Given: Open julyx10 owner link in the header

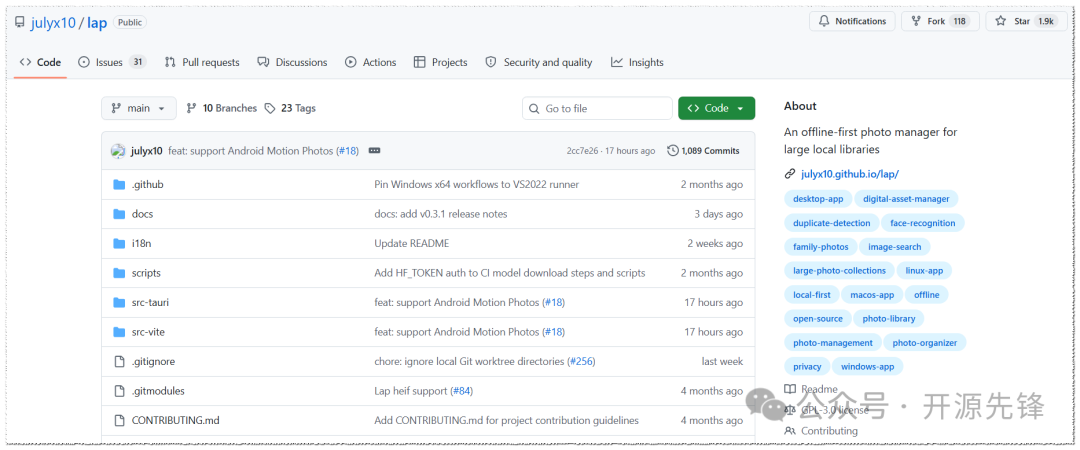Looking at the screenshot, I should coord(53,23).
